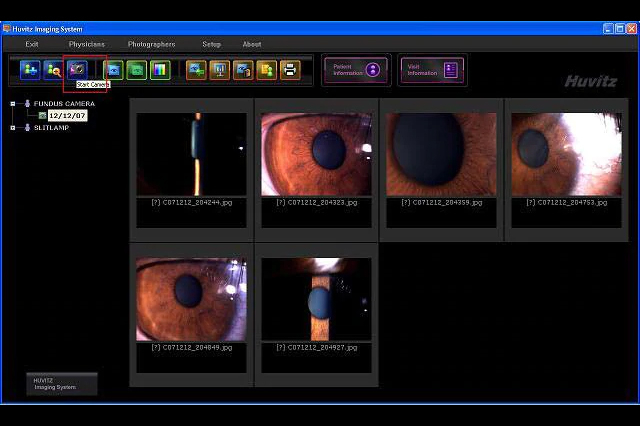
Task: Click the person icon next to FUNDUS CAMERA
Action: click(27, 104)
